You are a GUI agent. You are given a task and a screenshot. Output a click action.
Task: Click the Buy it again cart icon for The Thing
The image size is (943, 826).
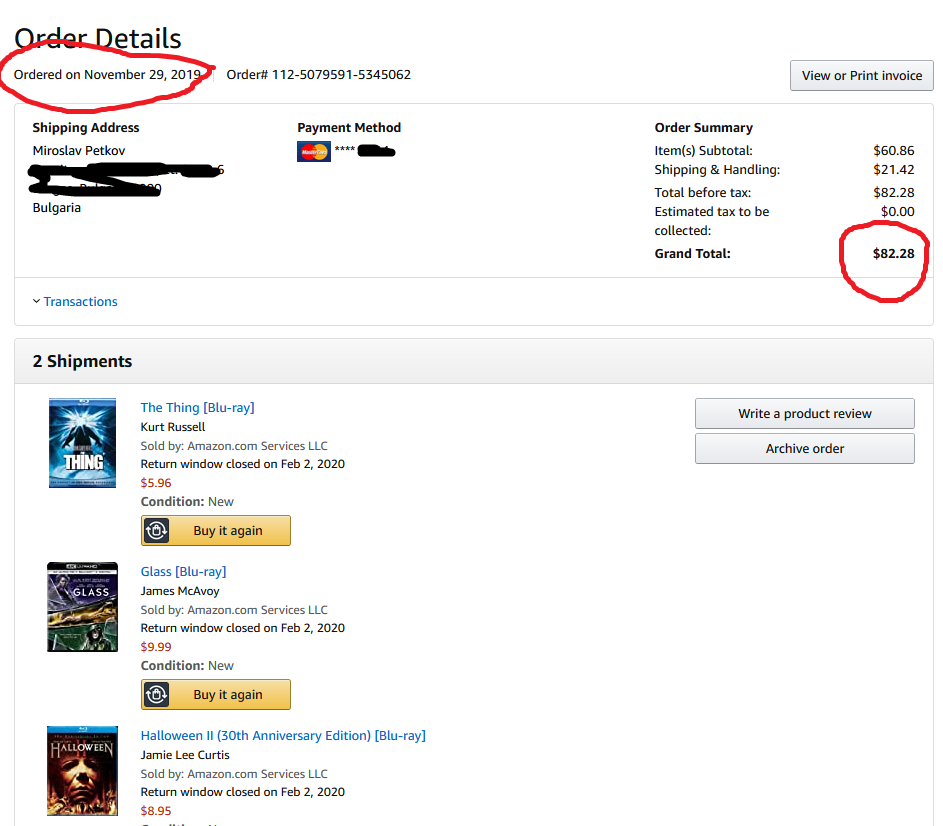(156, 531)
